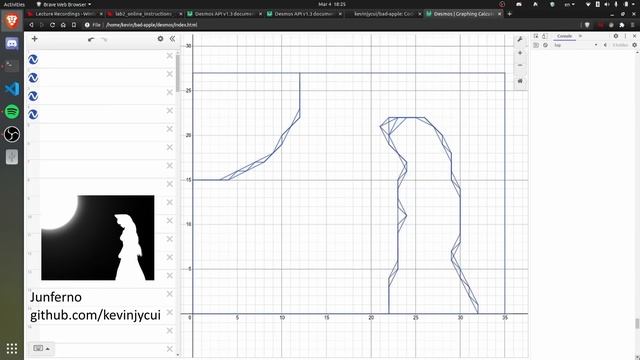Open DevTools customize kebab menu
This screenshot has width=640, height=360.
pos(625,36)
